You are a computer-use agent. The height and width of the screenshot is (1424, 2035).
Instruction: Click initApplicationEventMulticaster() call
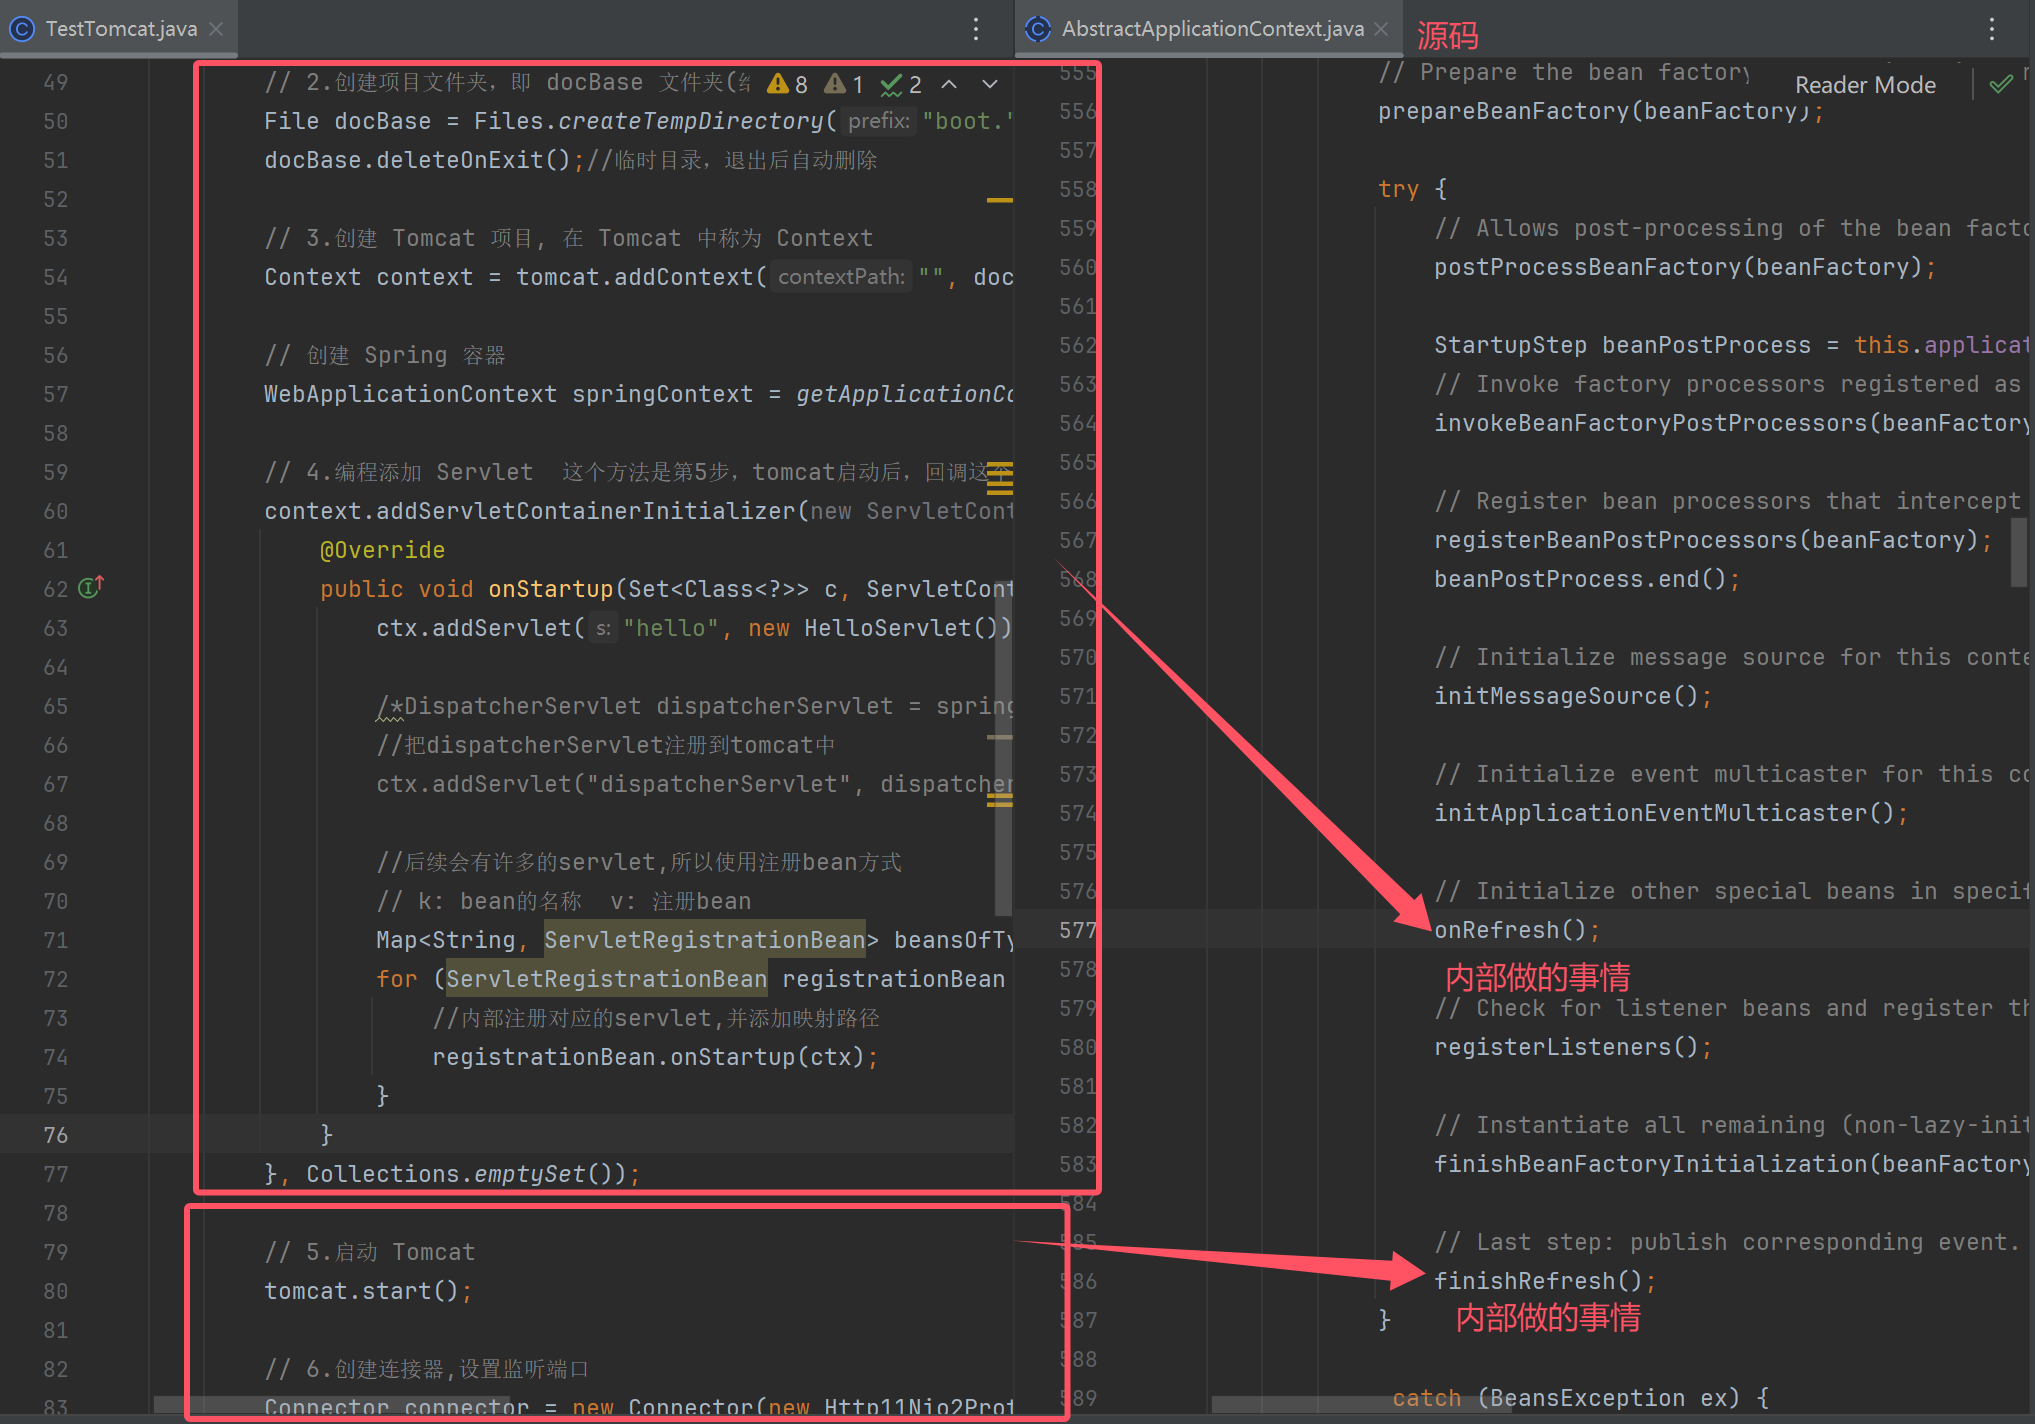[1671, 813]
